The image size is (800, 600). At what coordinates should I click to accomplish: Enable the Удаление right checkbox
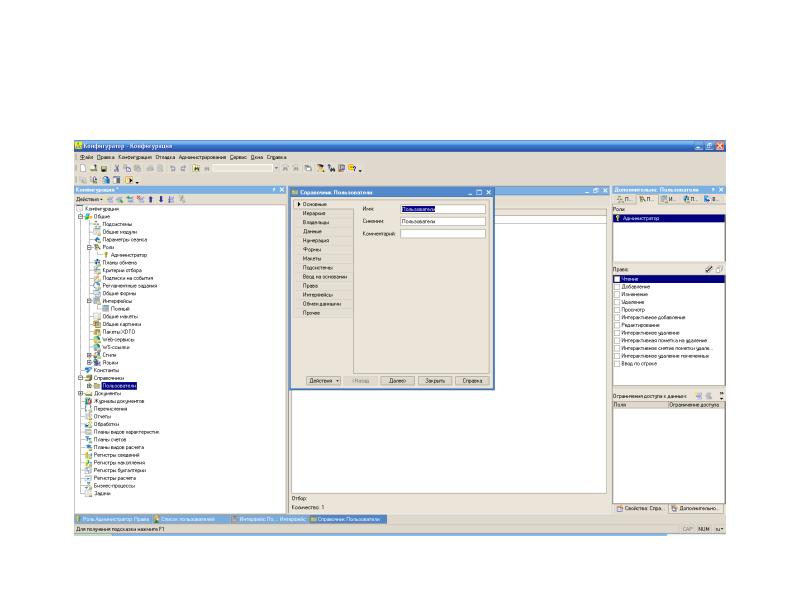617,302
